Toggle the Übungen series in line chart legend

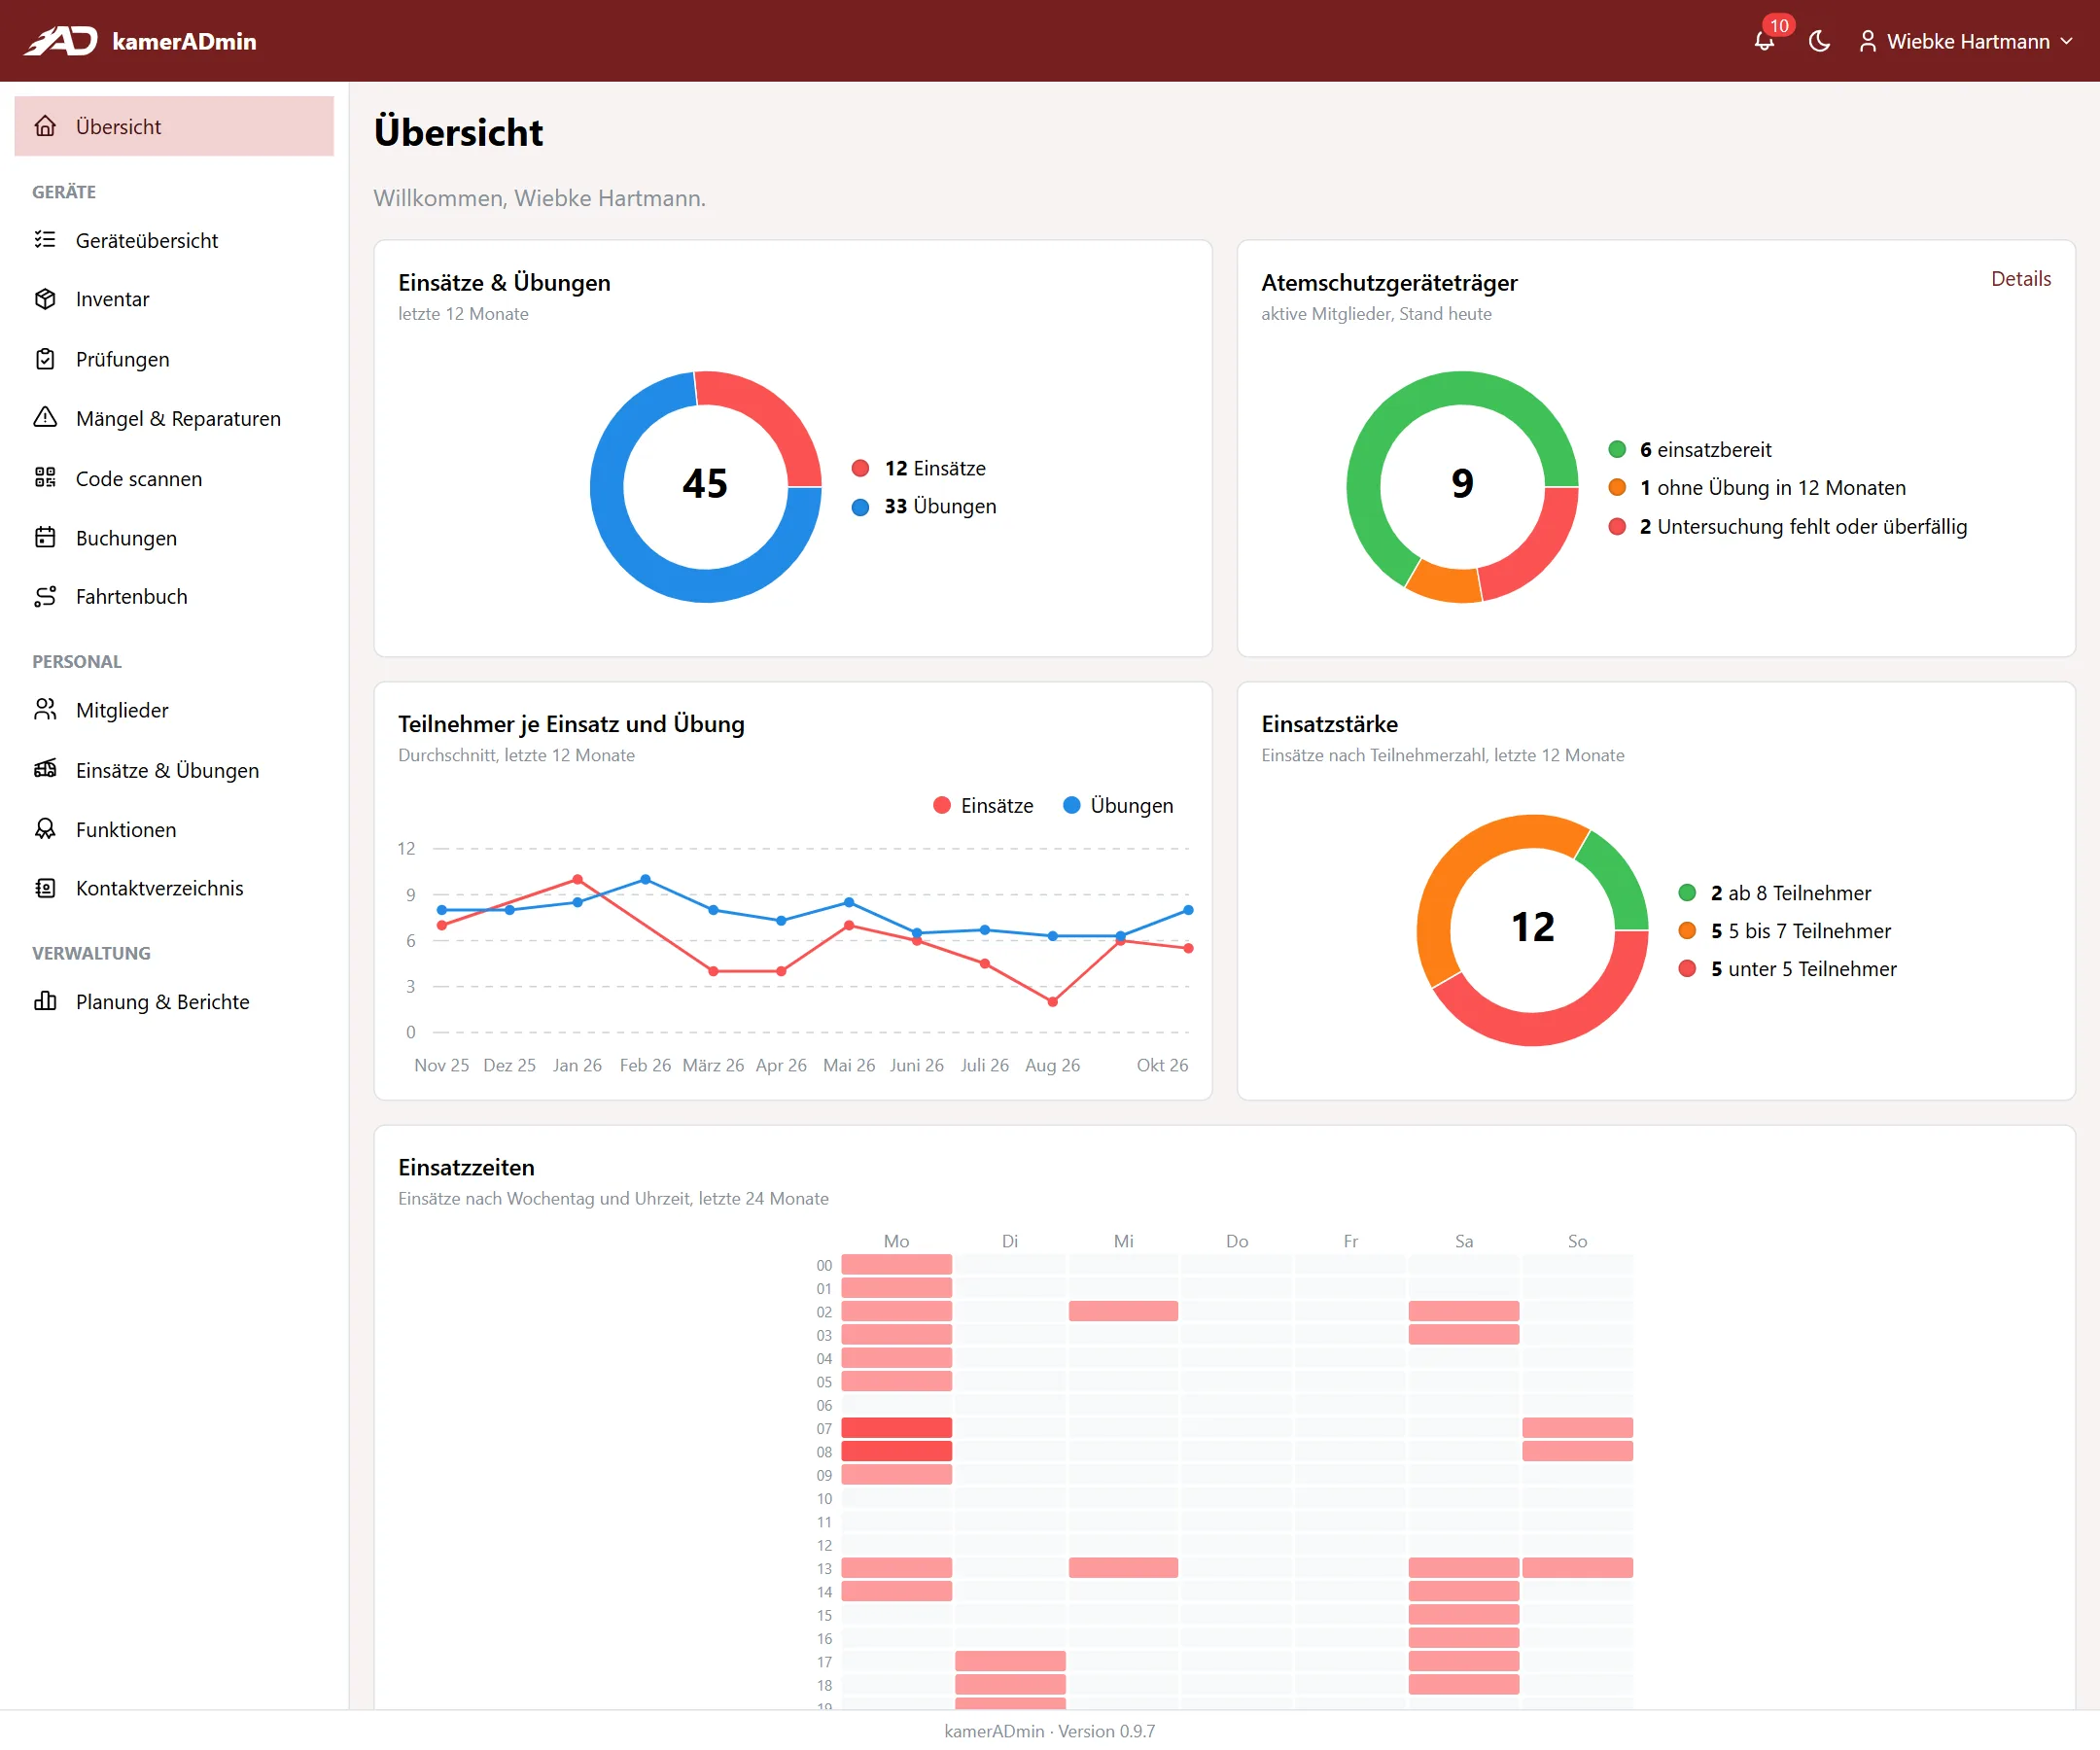[1118, 806]
